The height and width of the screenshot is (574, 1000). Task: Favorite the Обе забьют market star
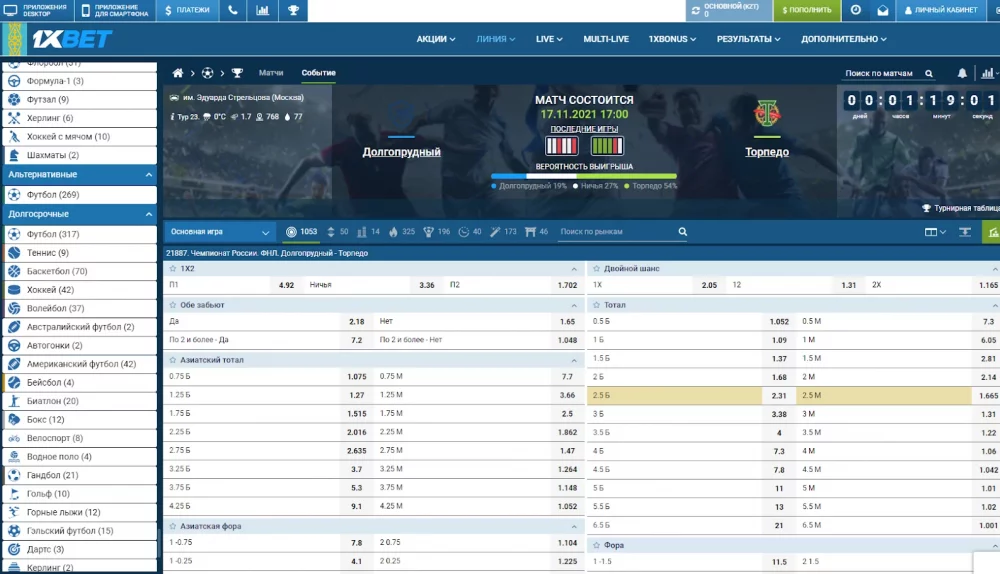tap(172, 305)
